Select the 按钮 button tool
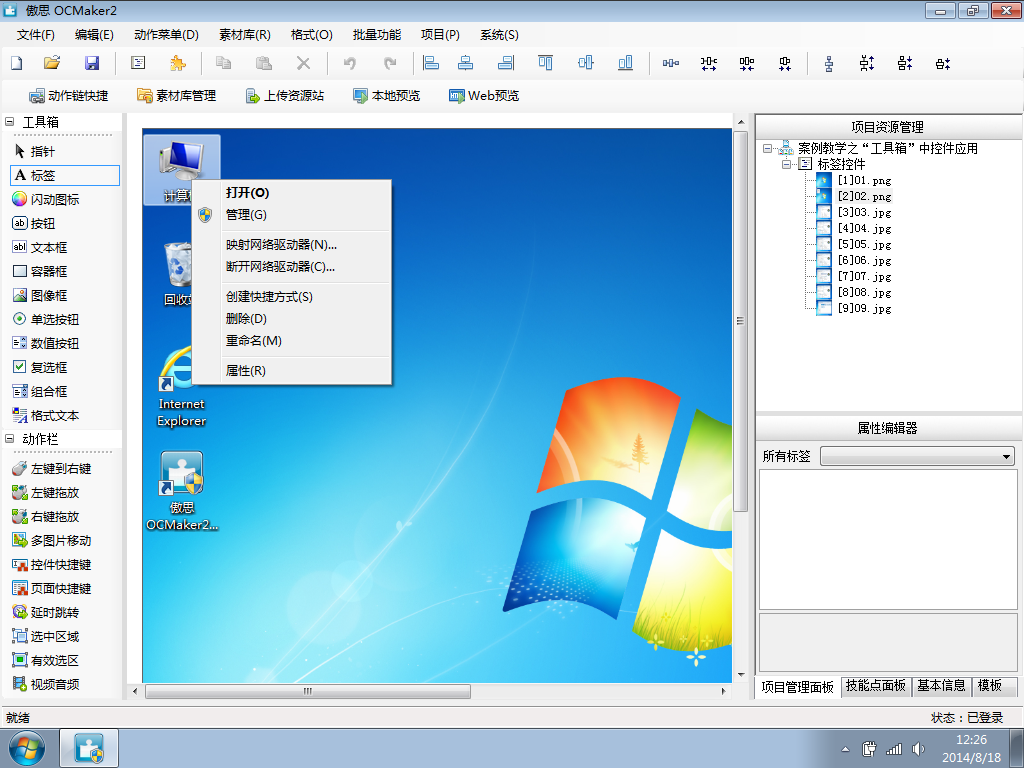Viewport: 1024px width, 768px height. (x=34, y=223)
